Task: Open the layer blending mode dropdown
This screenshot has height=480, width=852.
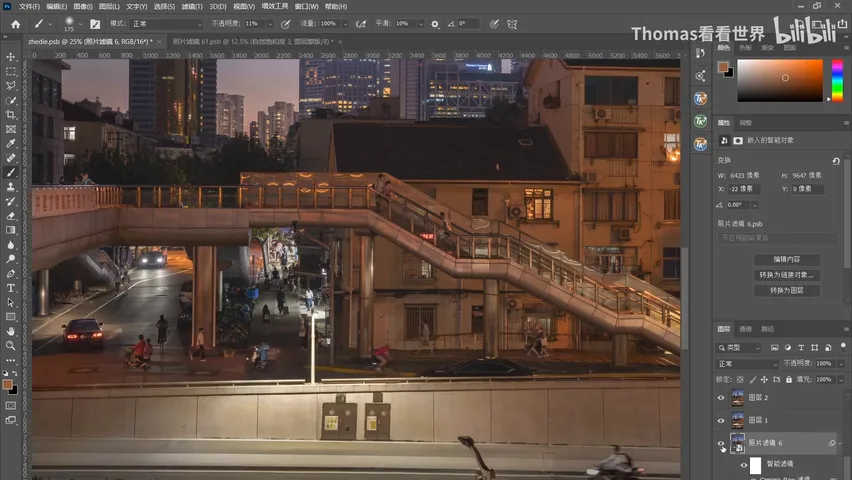Action: click(748, 364)
